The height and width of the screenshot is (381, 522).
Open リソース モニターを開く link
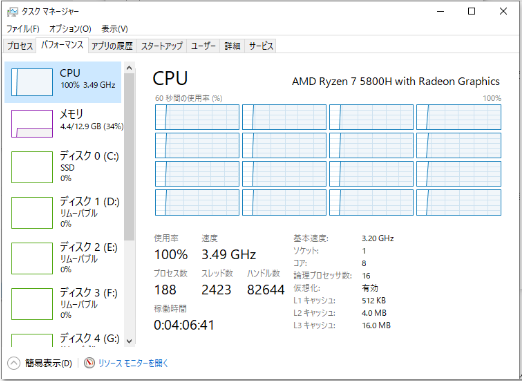(x=133, y=363)
